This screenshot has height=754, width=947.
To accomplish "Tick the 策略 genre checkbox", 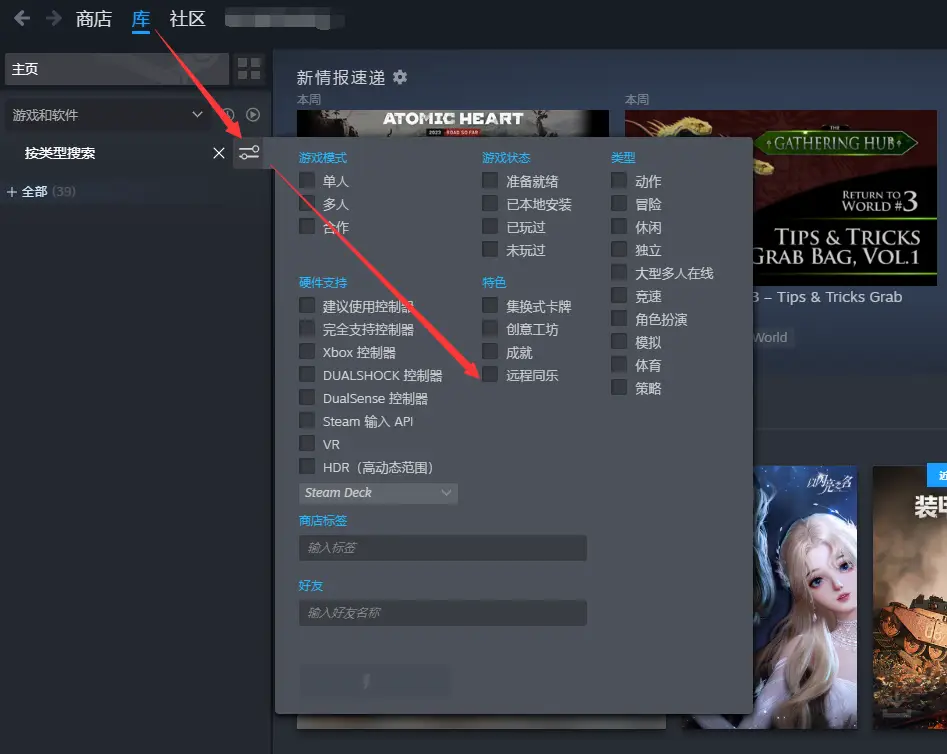I will (x=618, y=387).
